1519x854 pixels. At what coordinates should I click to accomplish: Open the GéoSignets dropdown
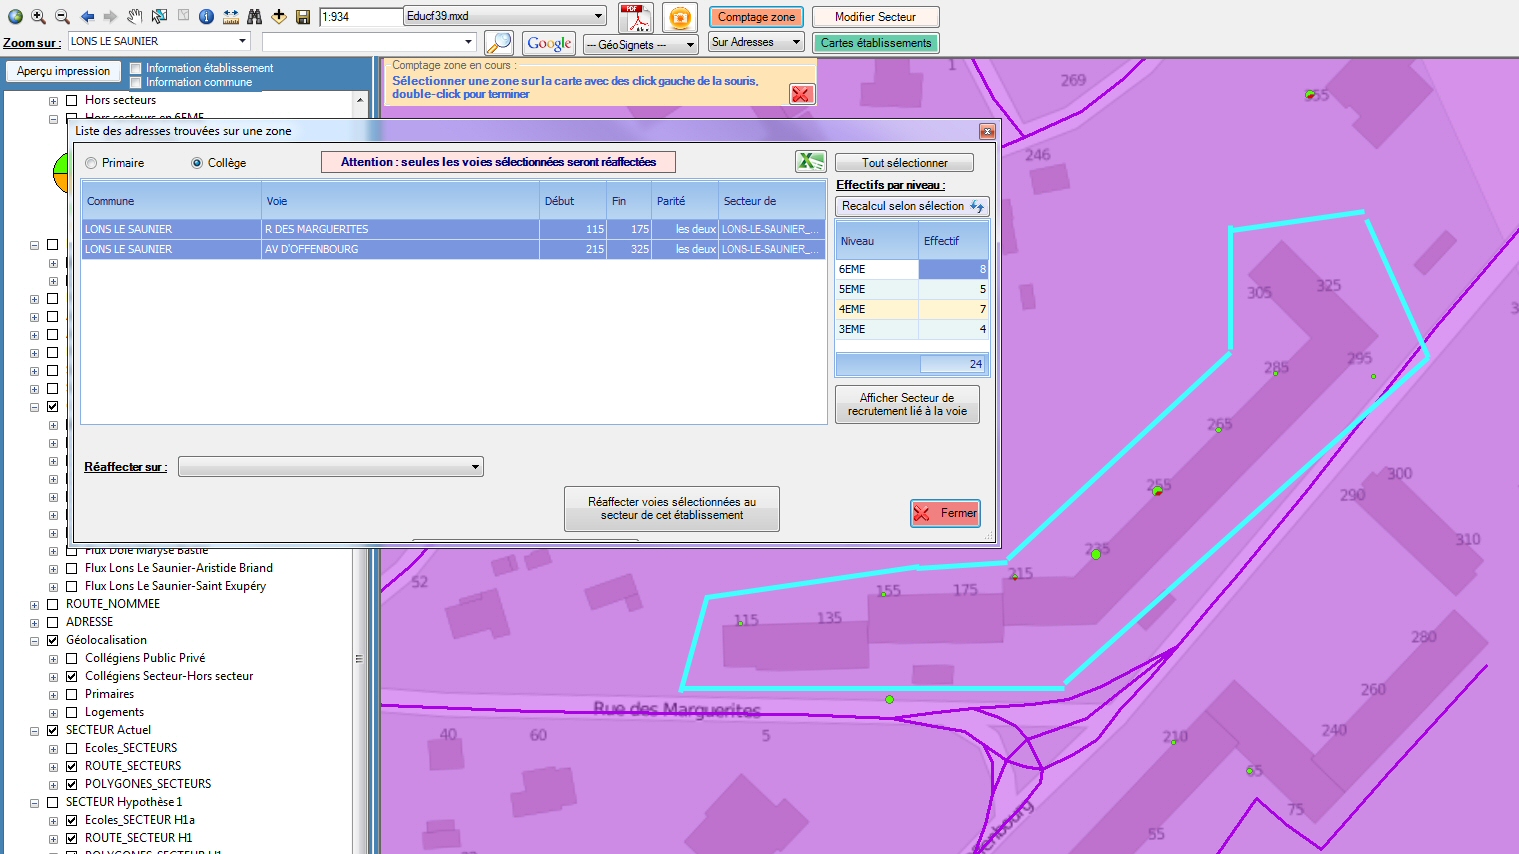(690, 45)
